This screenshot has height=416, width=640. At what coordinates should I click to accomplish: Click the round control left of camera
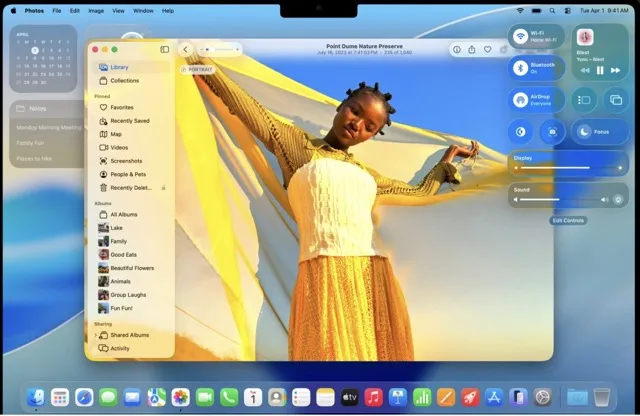coord(520,132)
